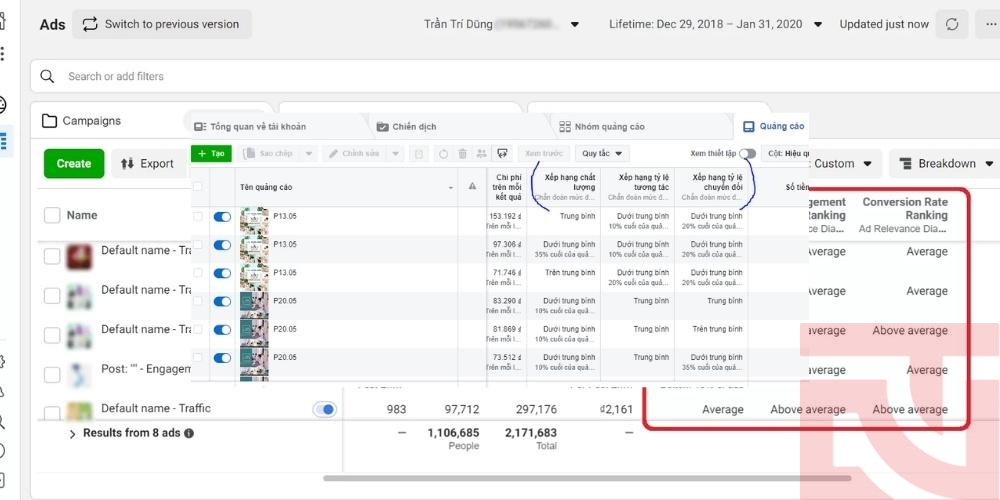Screen dimensions: 1000x500
Task: Open the Cột: Hiệu quả columns dropdown
Action: [785, 154]
